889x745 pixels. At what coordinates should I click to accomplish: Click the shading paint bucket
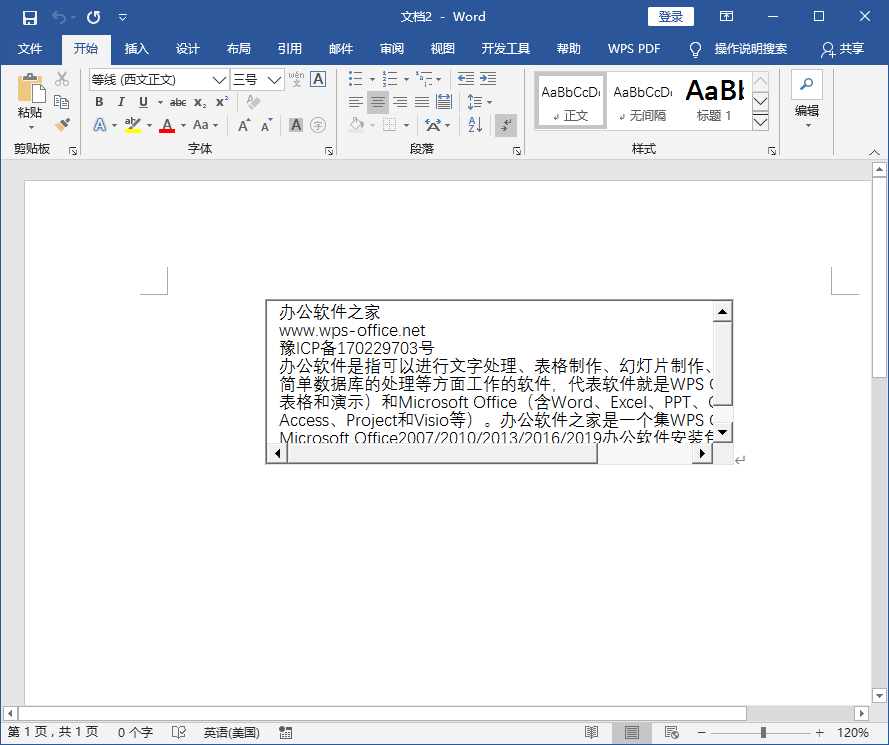(x=356, y=125)
